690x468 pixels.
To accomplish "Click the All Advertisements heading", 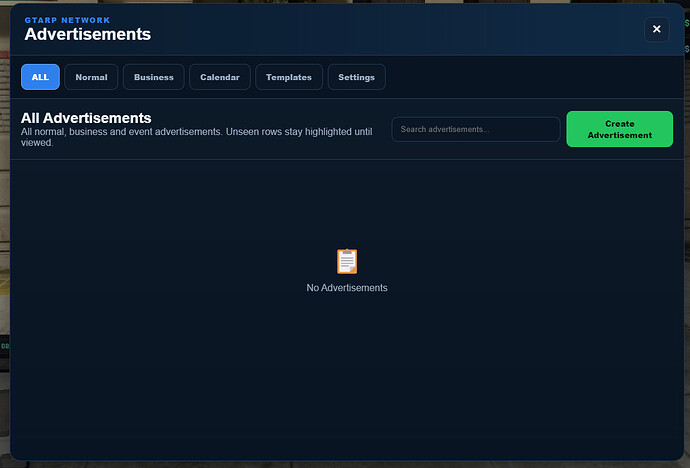I will (x=86, y=118).
